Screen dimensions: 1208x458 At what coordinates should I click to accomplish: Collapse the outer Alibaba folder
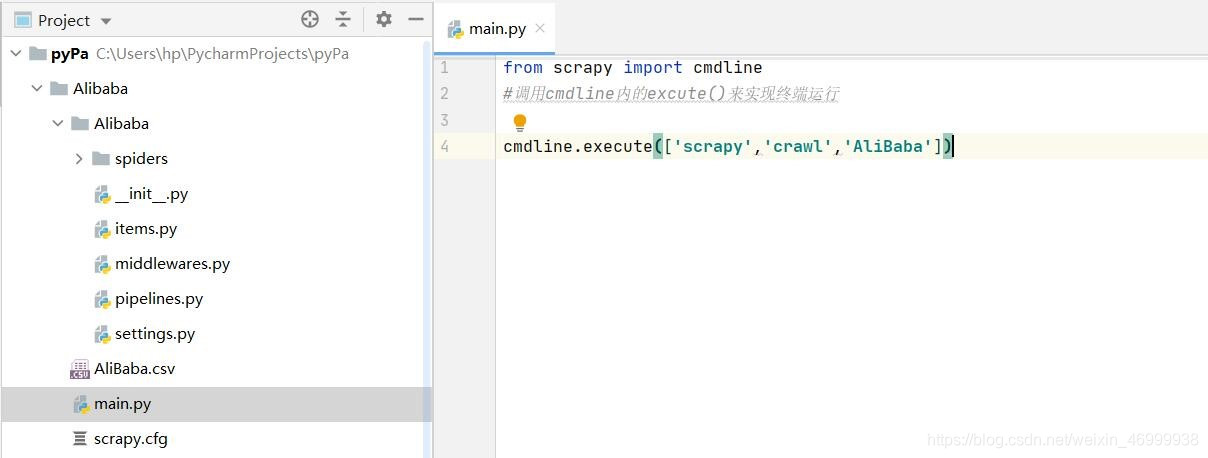[x=37, y=89]
